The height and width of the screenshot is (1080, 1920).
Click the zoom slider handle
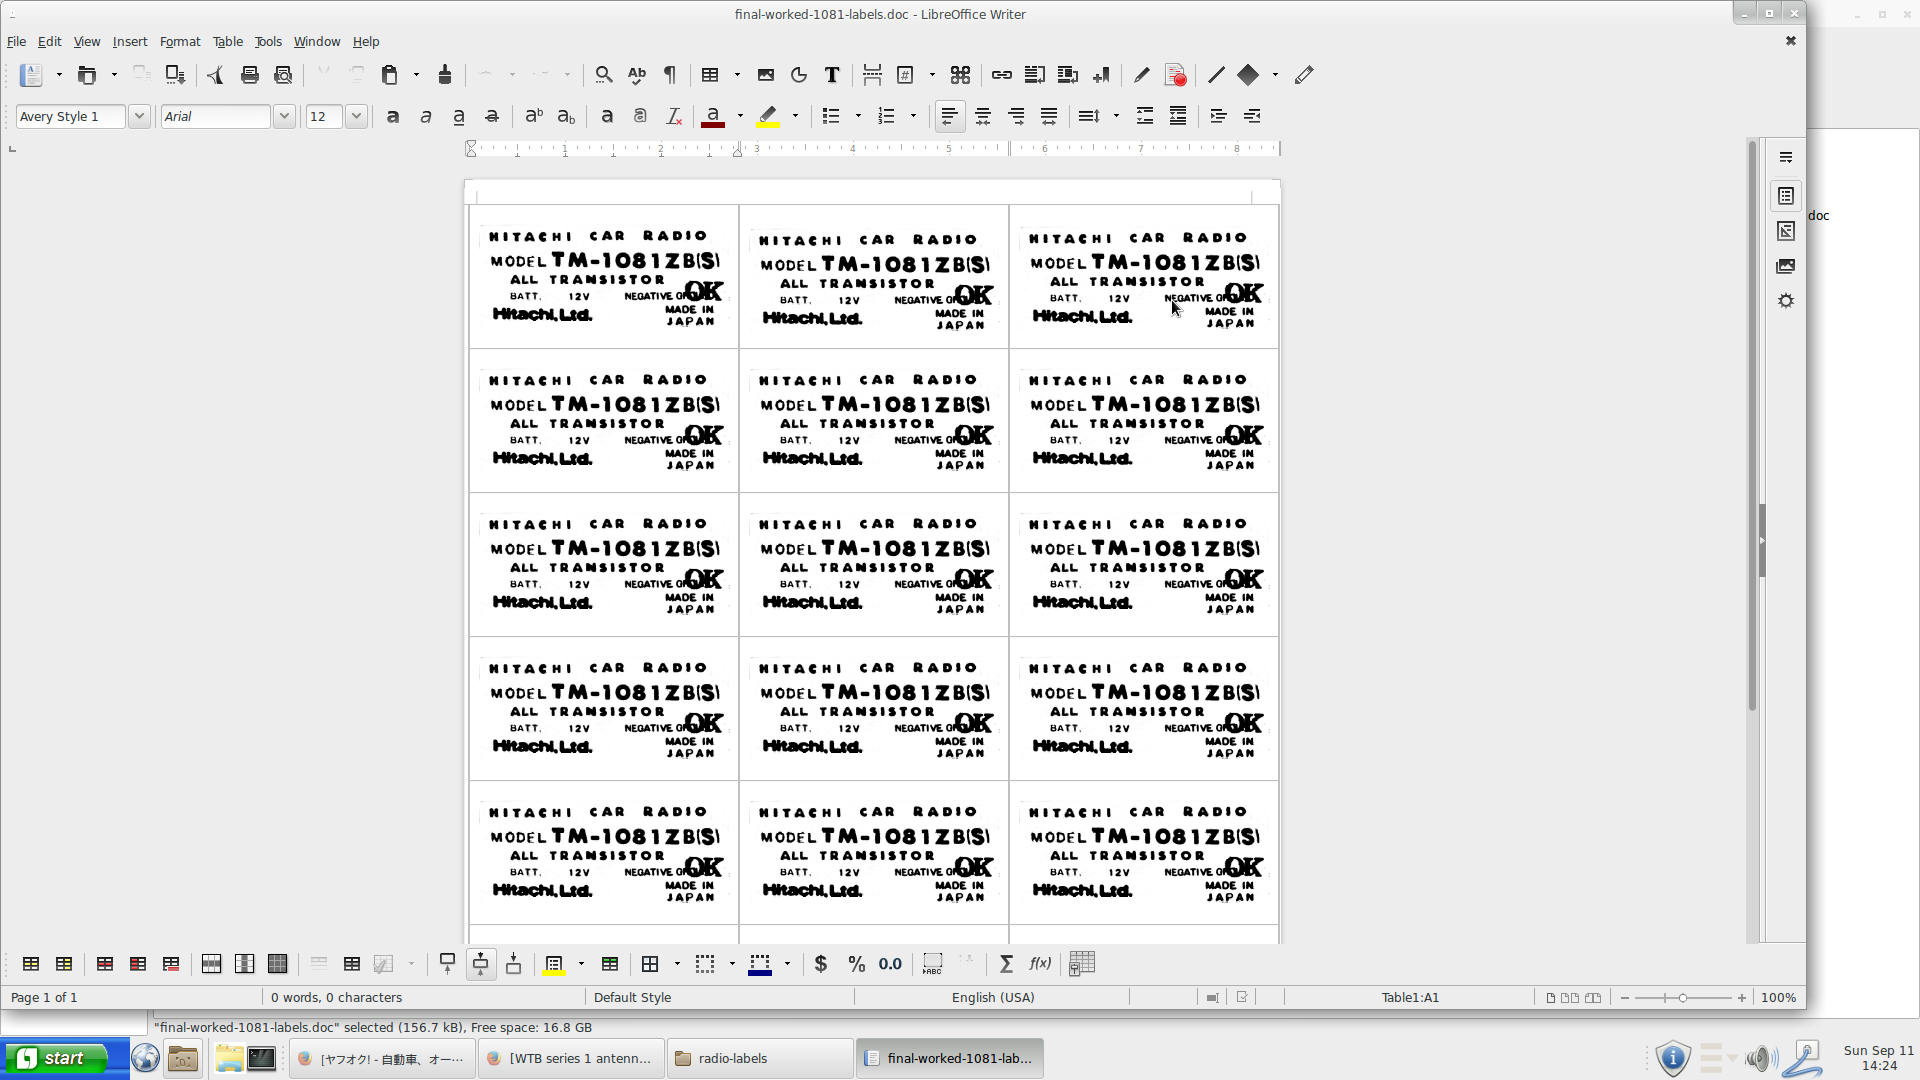coord(1683,998)
